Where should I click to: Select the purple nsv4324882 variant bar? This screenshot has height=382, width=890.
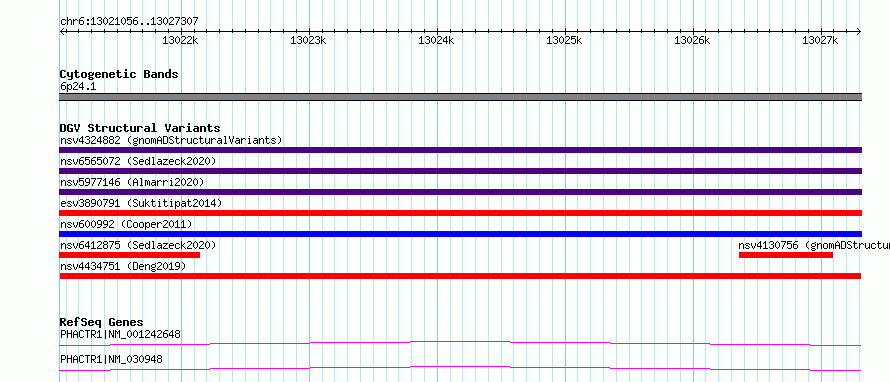point(460,150)
